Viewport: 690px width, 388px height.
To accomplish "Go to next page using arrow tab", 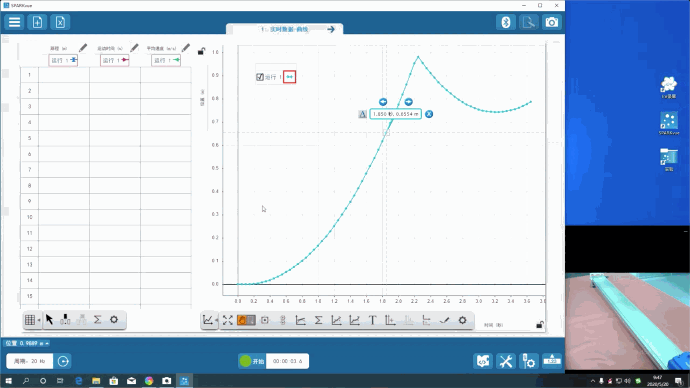I will click(x=331, y=29).
